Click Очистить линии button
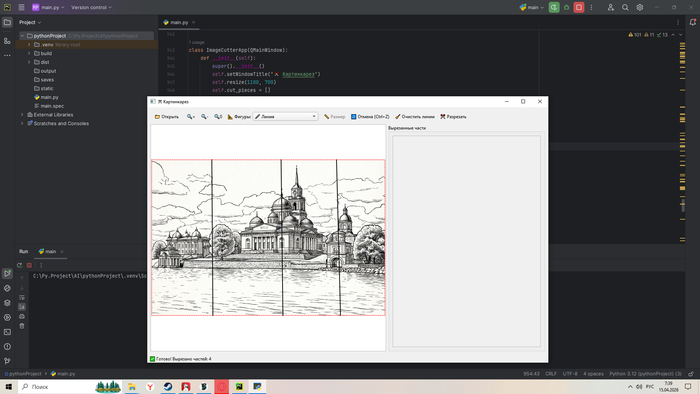This screenshot has width=700, height=394. coord(415,116)
